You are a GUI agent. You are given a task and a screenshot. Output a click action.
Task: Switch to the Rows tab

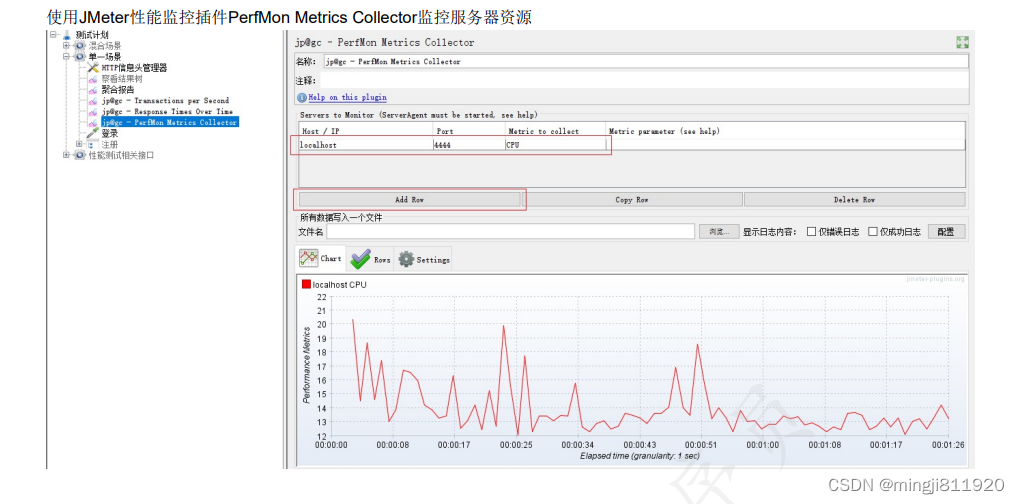coord(371,259)
